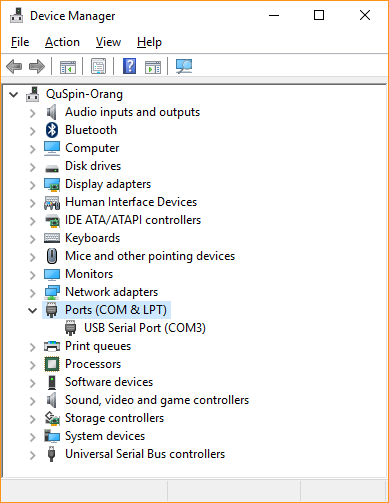Image resolution: width=389 pixels, height=503 pixels.
Task: Select the Processors label
Action: (x=93, y=364)
